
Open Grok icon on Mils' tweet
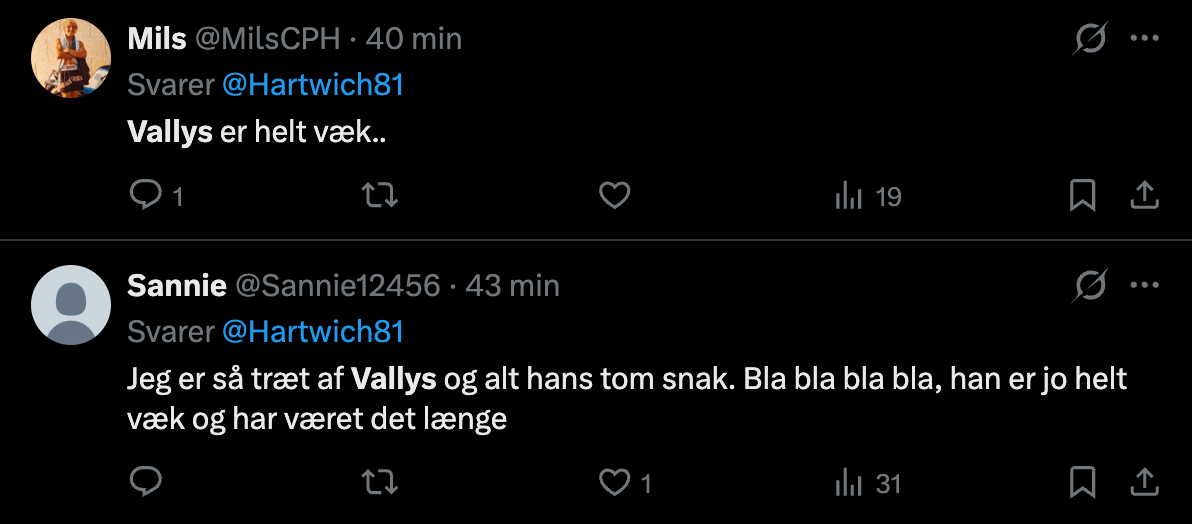tap(1090, 40)
